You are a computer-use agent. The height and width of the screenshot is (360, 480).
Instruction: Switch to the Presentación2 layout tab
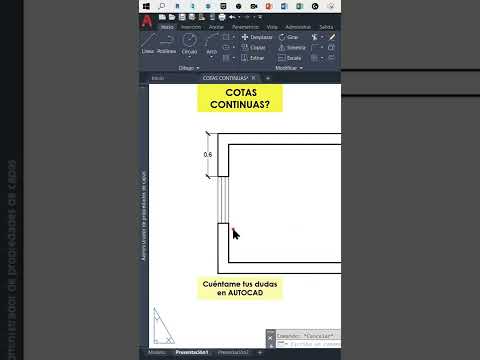coord(233,352)
